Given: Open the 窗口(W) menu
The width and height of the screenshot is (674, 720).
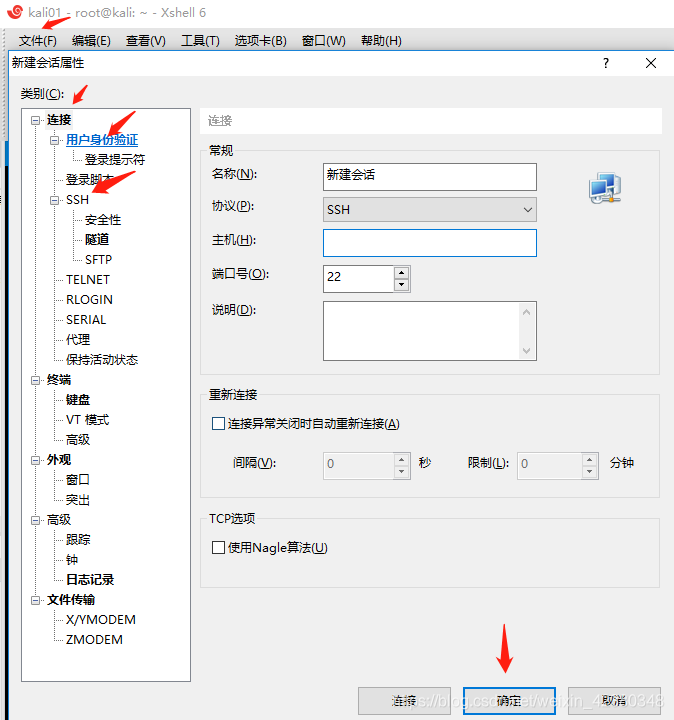Looking at the screenshot, I should (323, 41).
